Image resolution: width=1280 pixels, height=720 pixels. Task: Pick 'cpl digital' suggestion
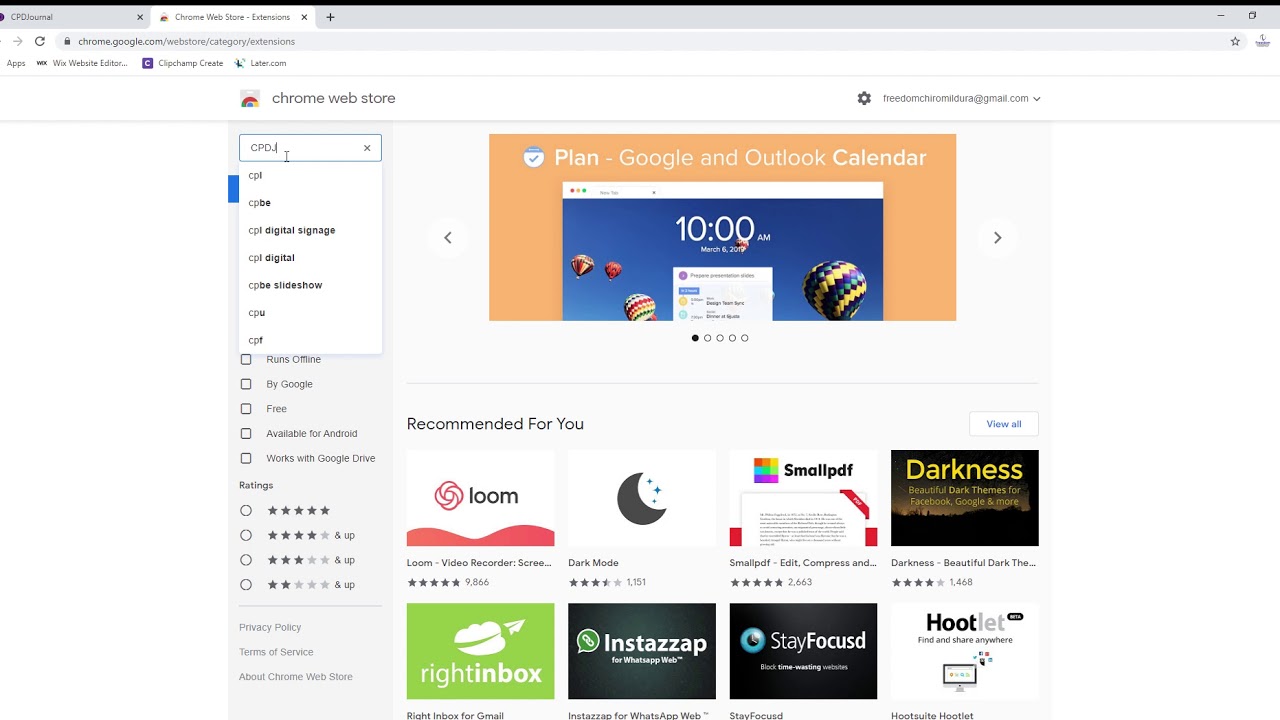(x=310, y=257)
